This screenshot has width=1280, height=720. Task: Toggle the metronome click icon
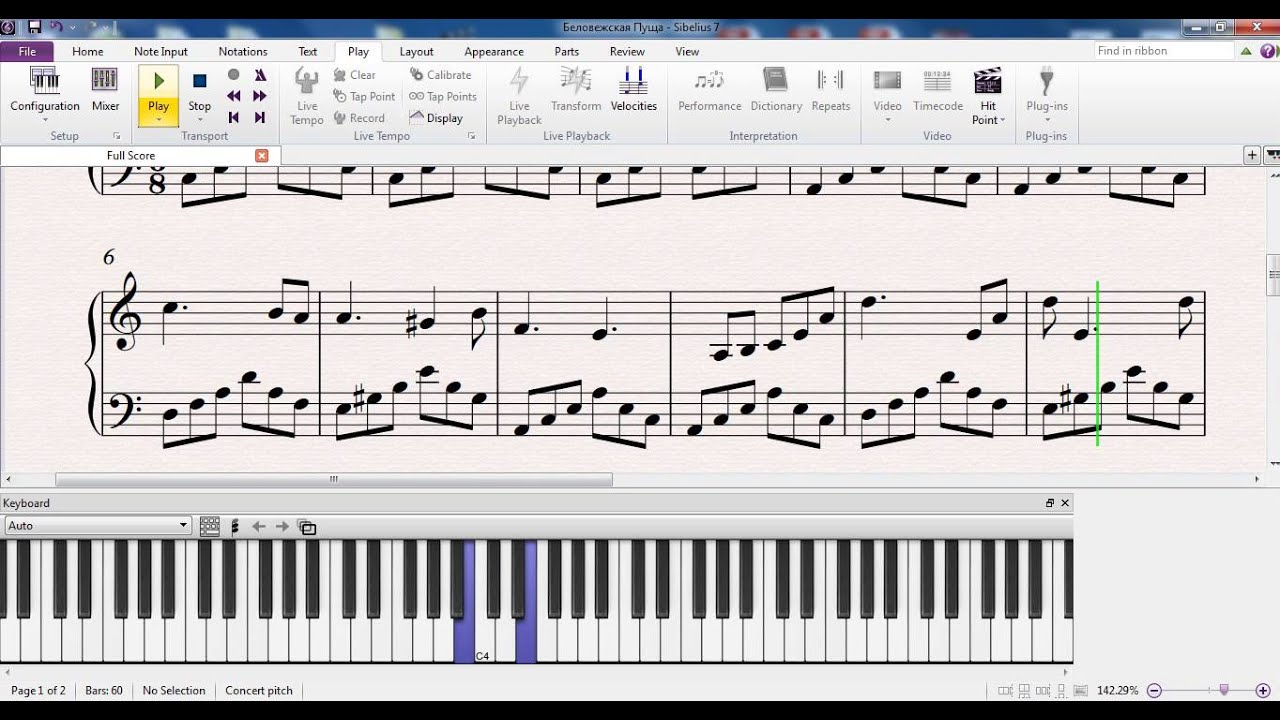(260, 75)
